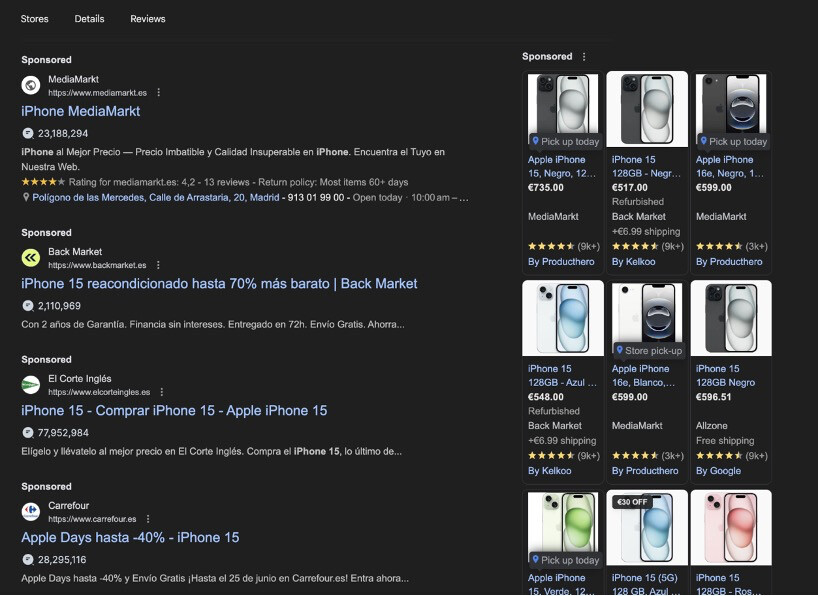Click the Polígono de las Mercedes address link
The image size is (818, 596).
[155, 198]
